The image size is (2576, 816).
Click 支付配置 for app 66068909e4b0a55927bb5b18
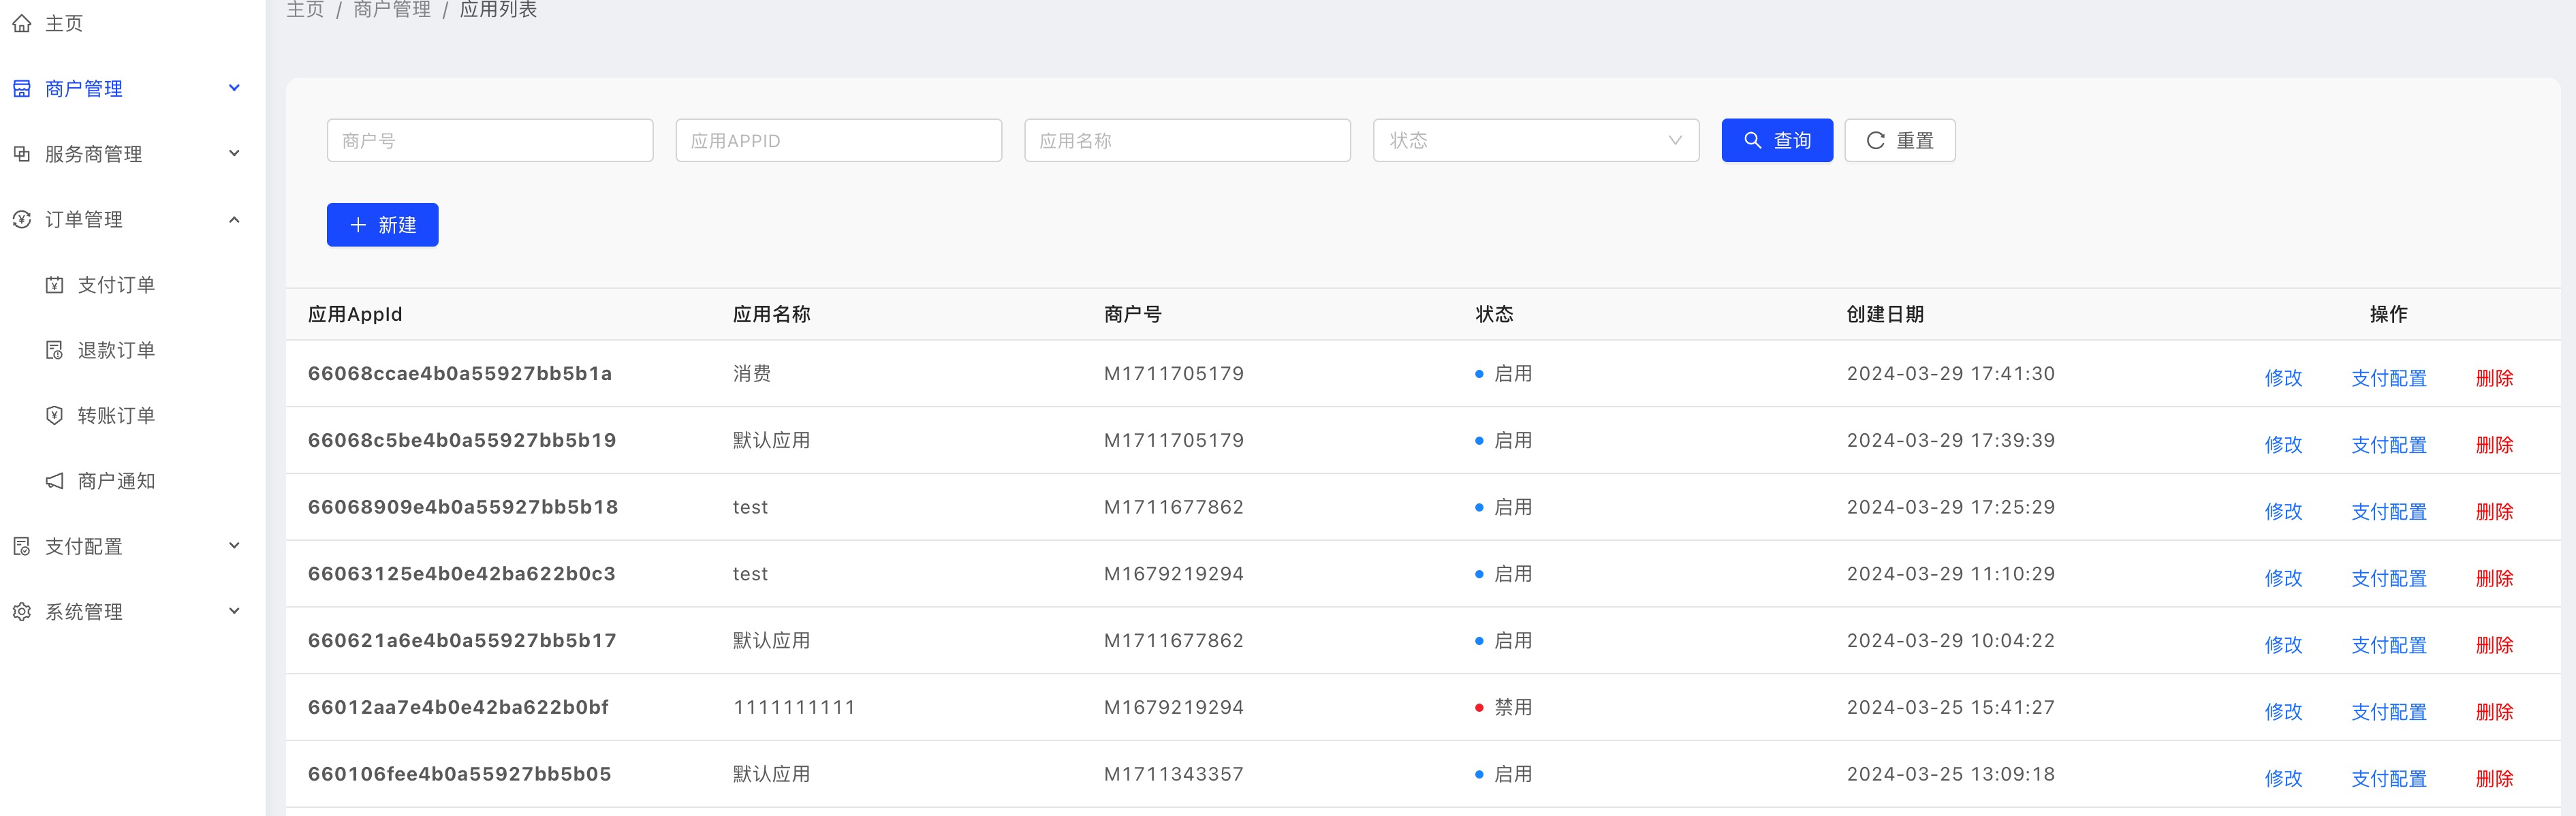point(2388,512)
